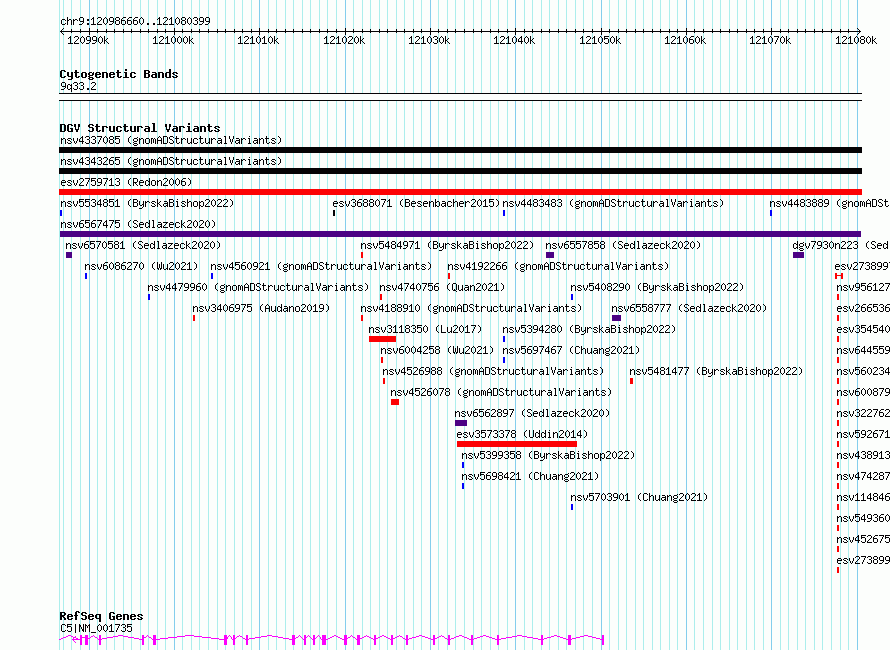Click nsv6558777 Sedlazeck2020 label

coord(689,308)
